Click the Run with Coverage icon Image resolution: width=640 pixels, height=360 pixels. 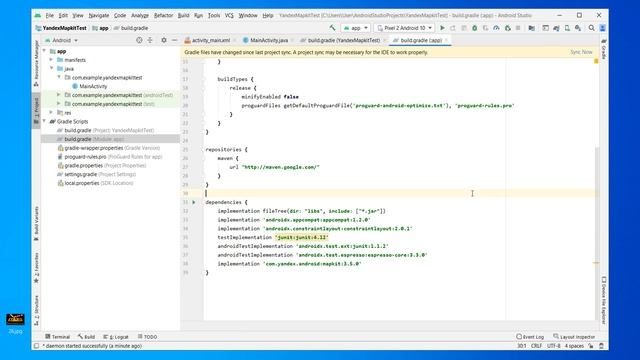point(485,28)
